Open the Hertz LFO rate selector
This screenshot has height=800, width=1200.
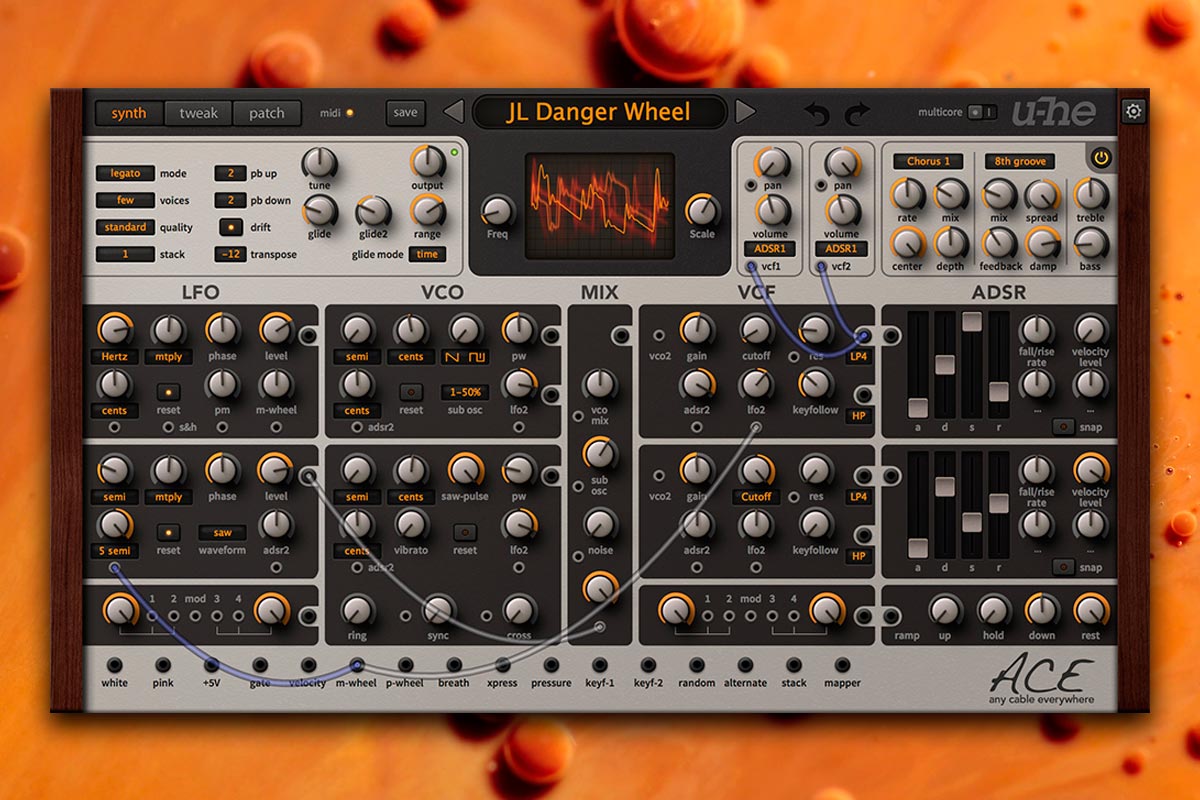tap(115, 355)
